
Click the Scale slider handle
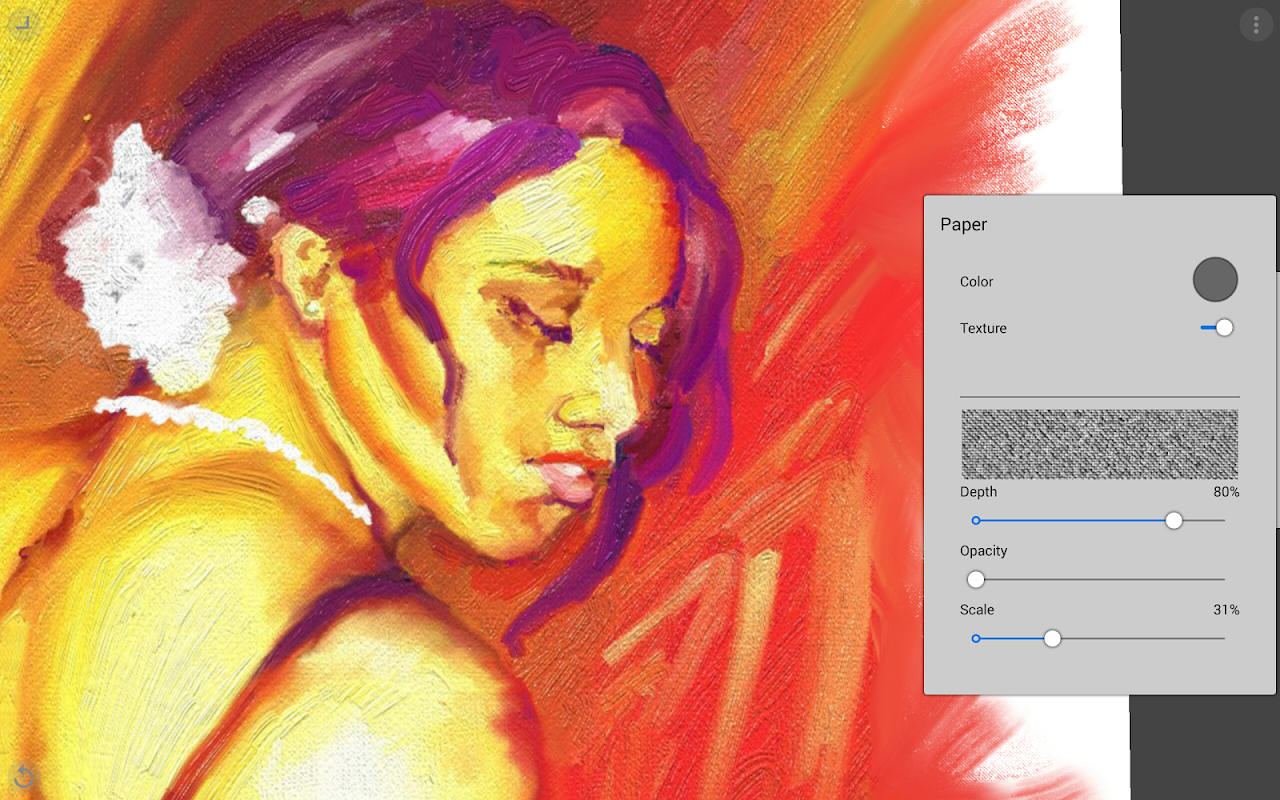click(1052, 638)
